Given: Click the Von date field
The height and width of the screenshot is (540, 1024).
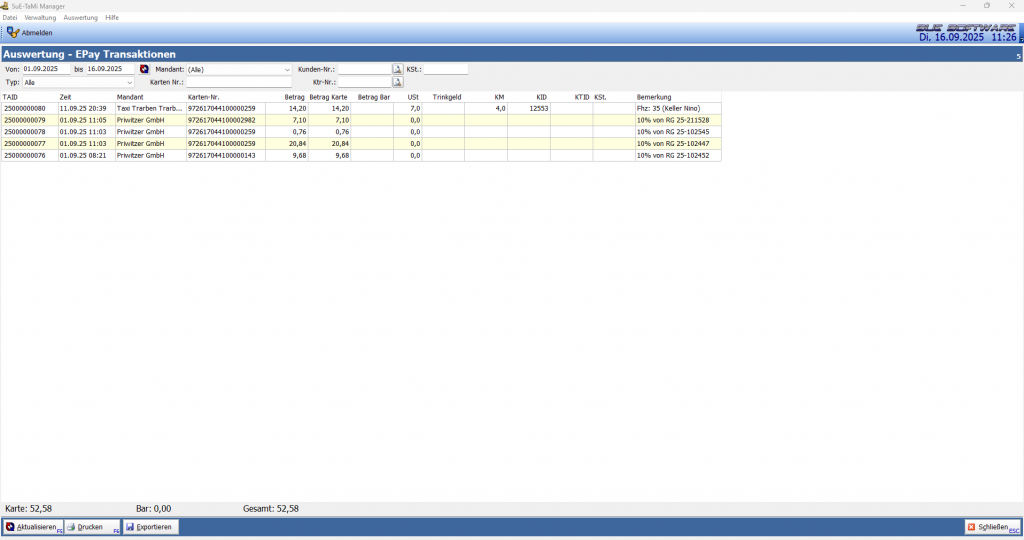Looking at the screenshot, I should [x=46, y=69].
